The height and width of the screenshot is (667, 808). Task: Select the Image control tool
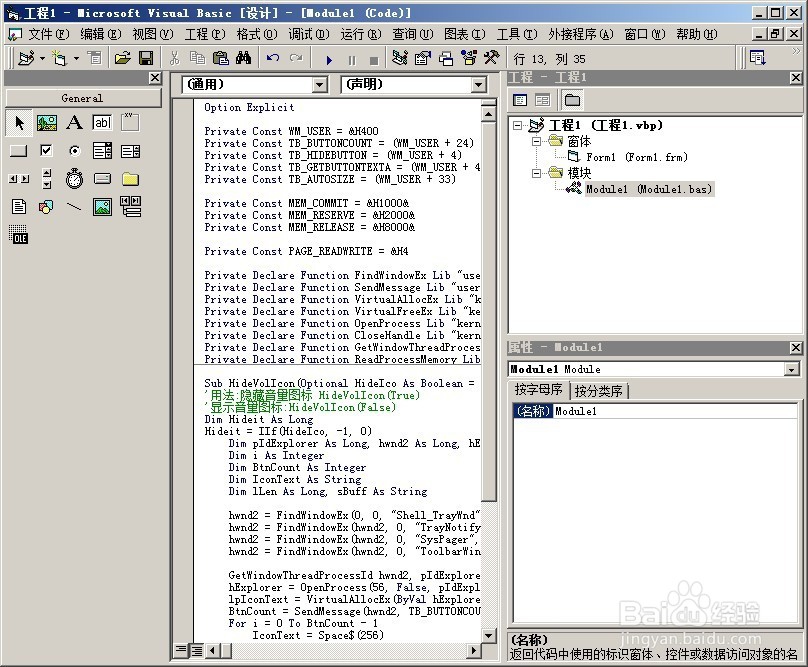pyautogui.click(x=102, y=207)
